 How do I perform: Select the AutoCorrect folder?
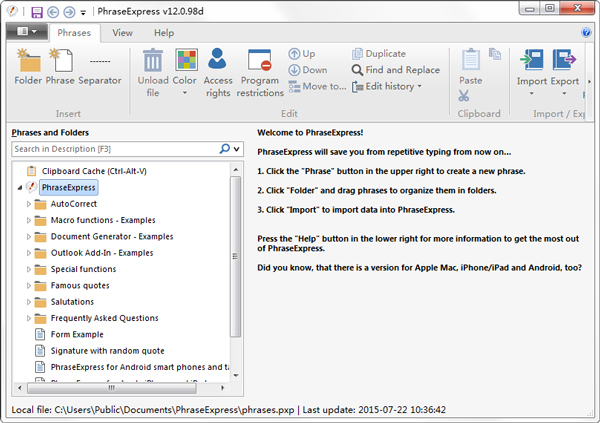tap(74, 204)
